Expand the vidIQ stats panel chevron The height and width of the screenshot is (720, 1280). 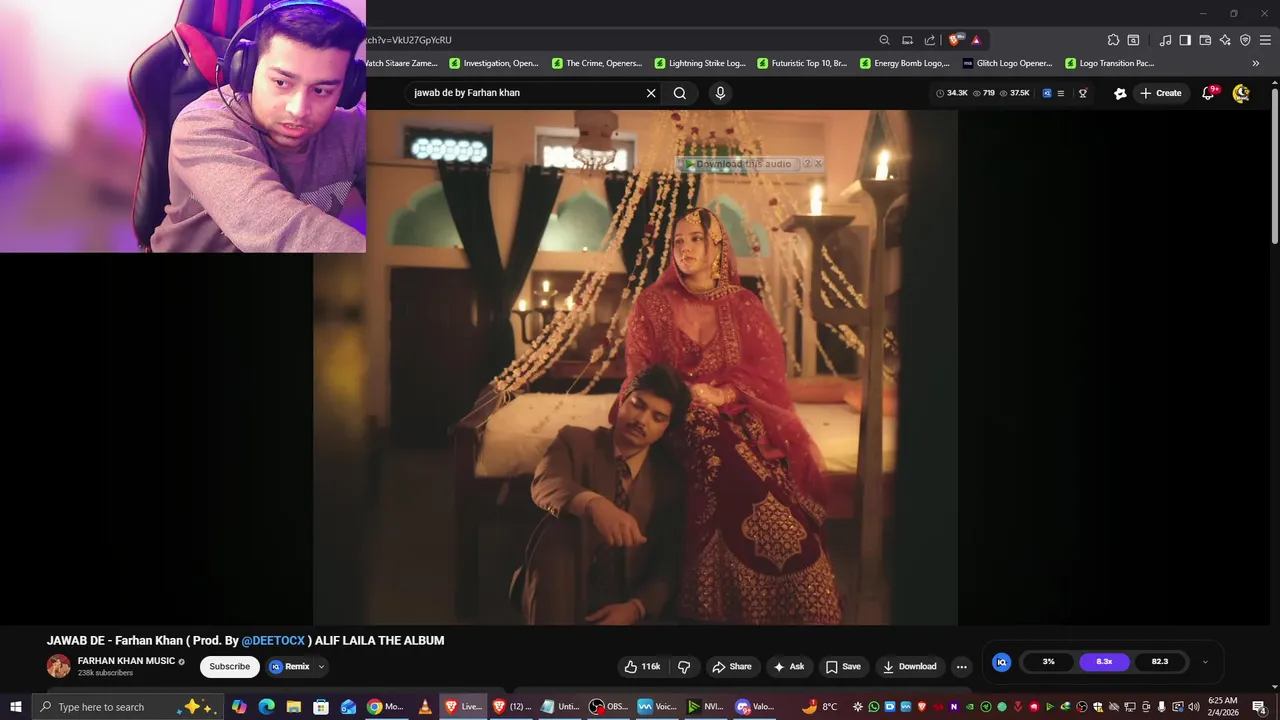(x=1205, y=662)
